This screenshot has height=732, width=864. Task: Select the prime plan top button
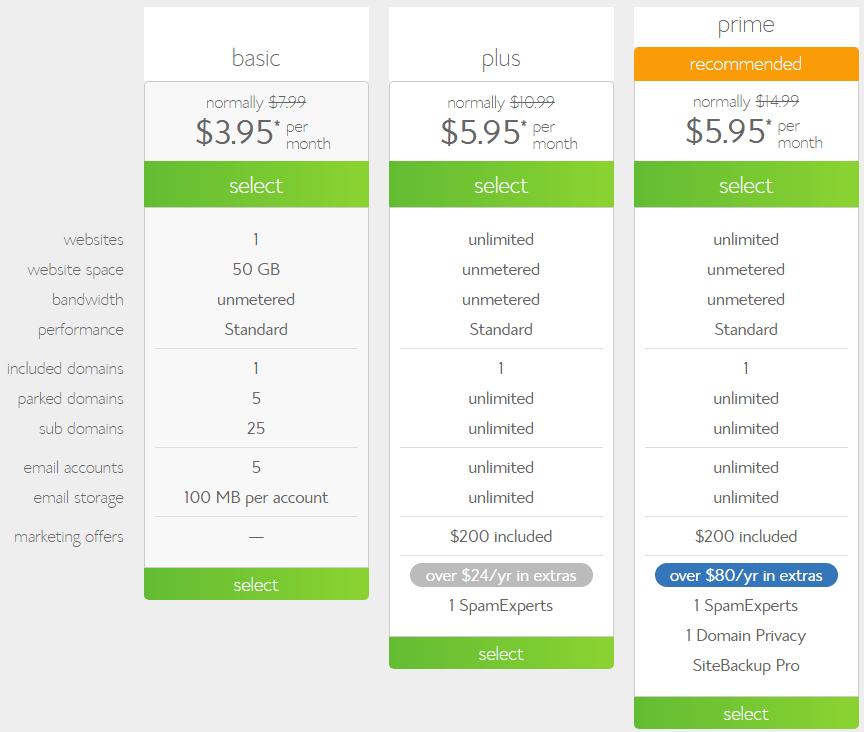click(746, 185)
